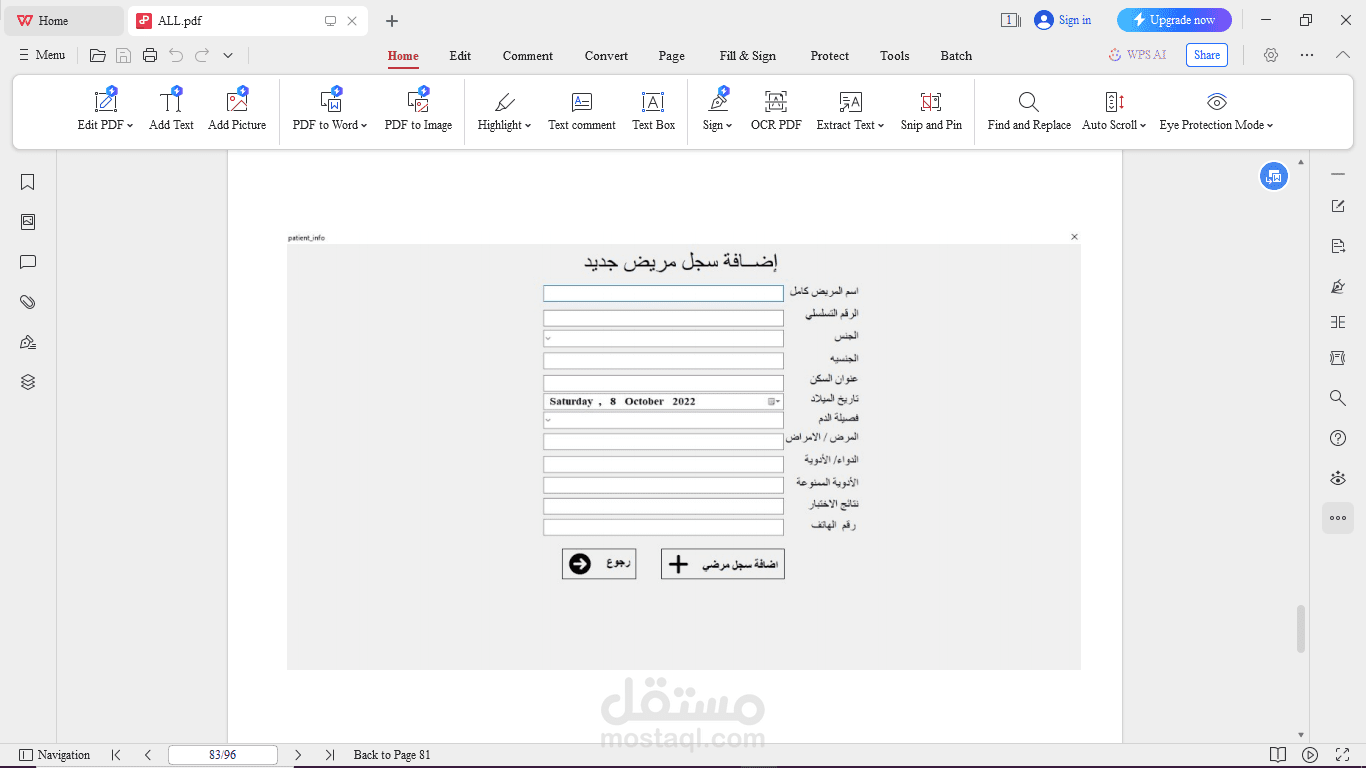Open a new tab with the plus button
This screenshot has height=768, width=1366.
click(392, 20)
